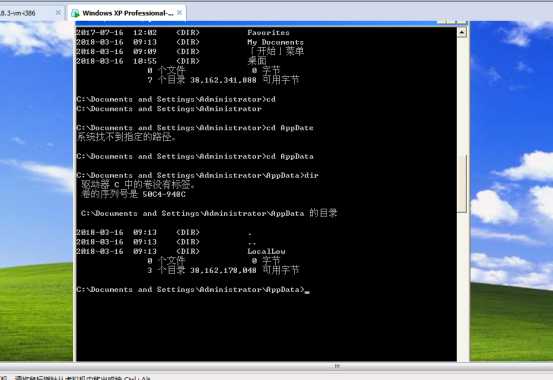Click the console vertical scrollbar thumb

[462, 183]
